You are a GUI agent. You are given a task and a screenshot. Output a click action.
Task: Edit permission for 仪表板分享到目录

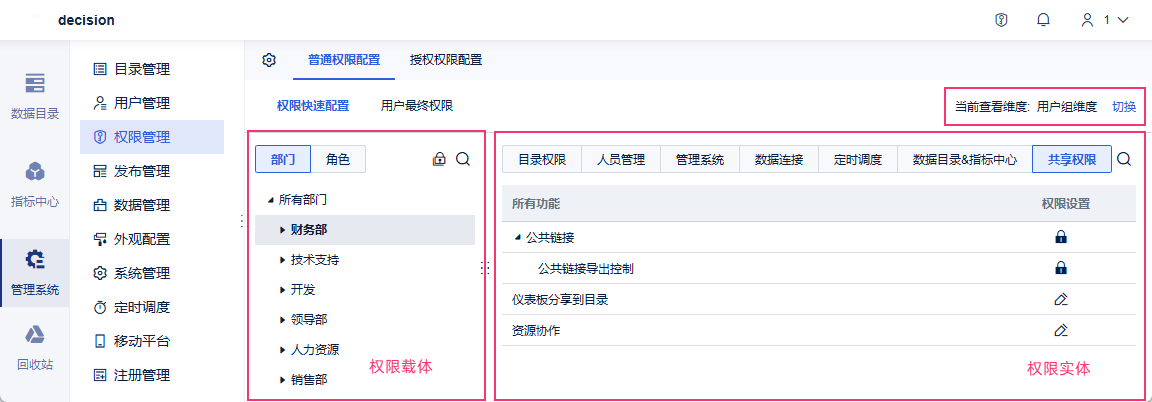[x=1061, y=299]
